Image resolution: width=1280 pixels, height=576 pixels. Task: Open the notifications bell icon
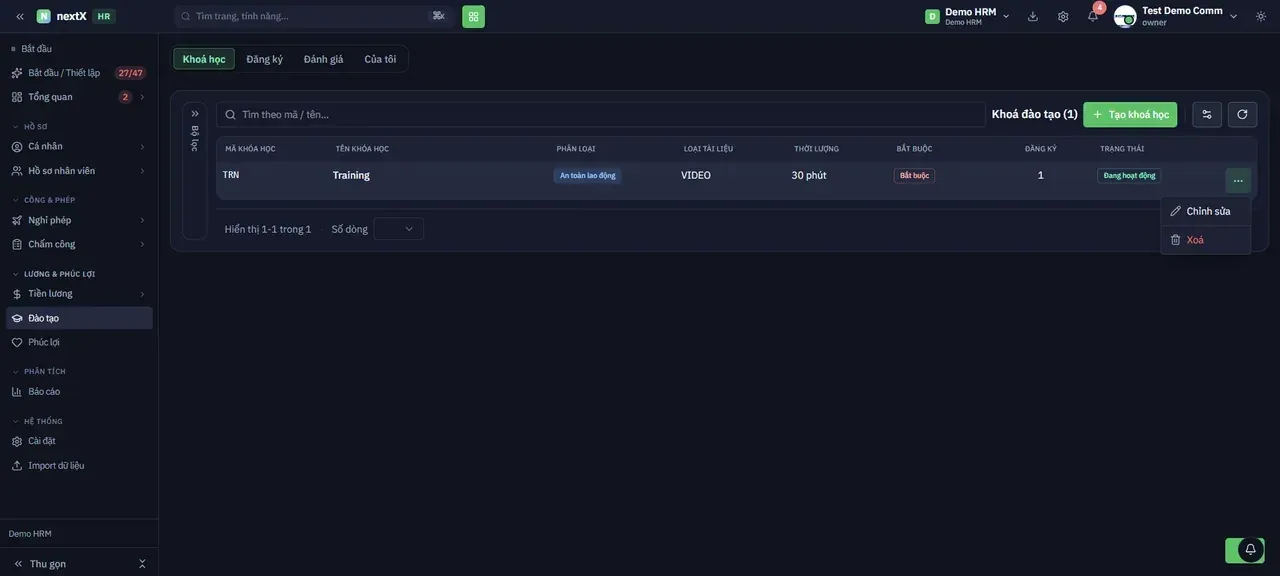(x=1093, y=16)
